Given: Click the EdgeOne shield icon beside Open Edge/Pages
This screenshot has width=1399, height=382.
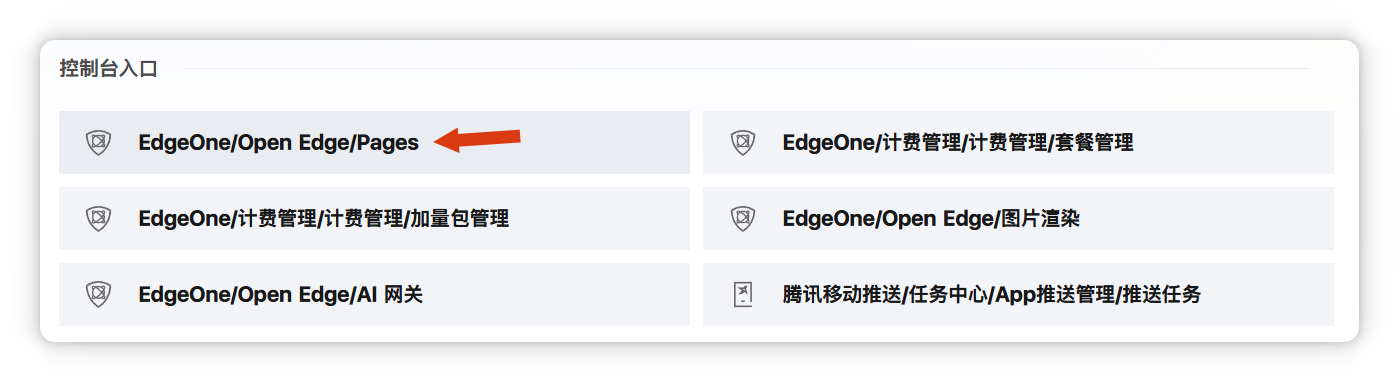Looking at the screenshot, I should click(98, 142).
